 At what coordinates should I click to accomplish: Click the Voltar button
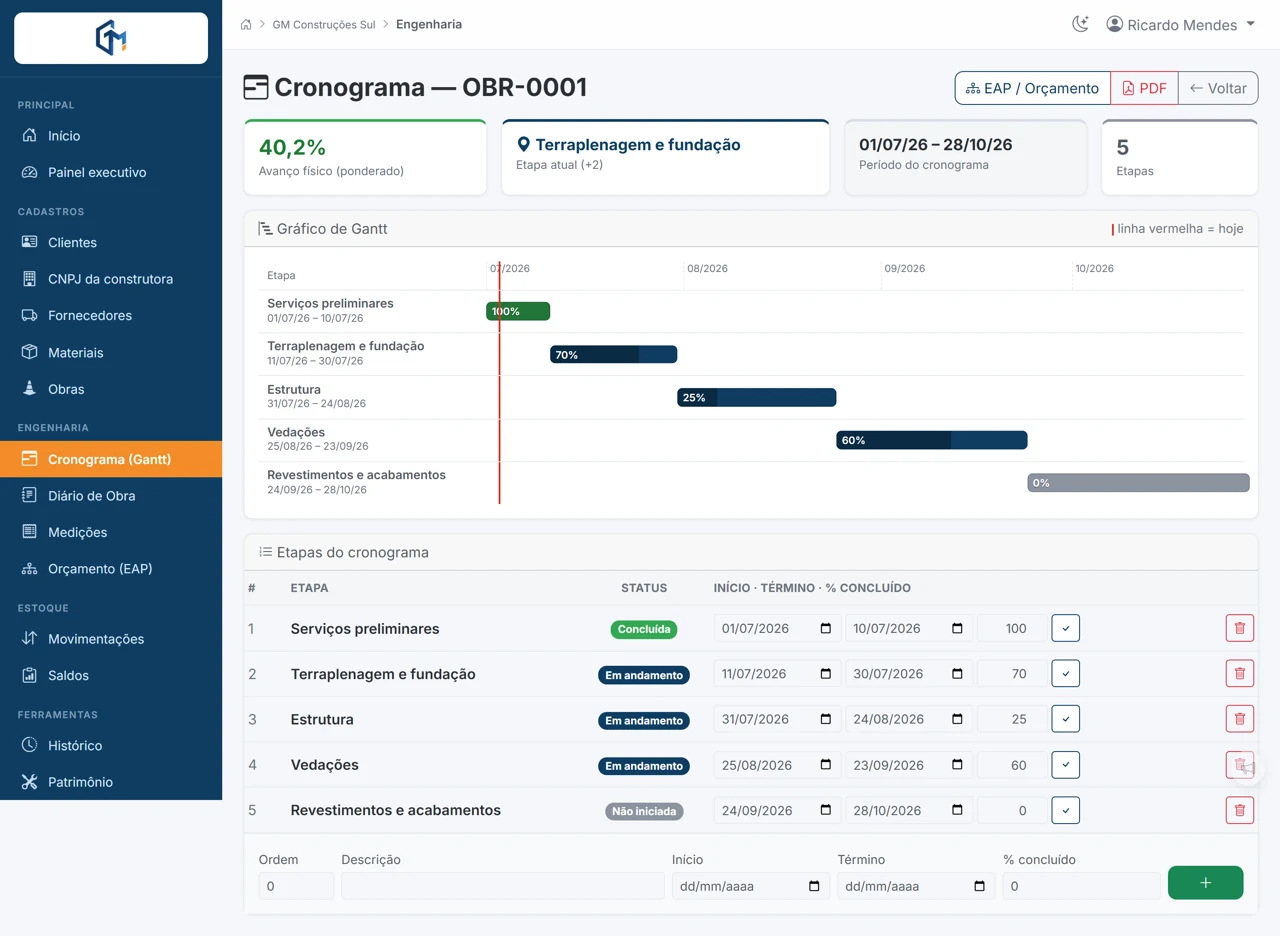point(1218,88)
